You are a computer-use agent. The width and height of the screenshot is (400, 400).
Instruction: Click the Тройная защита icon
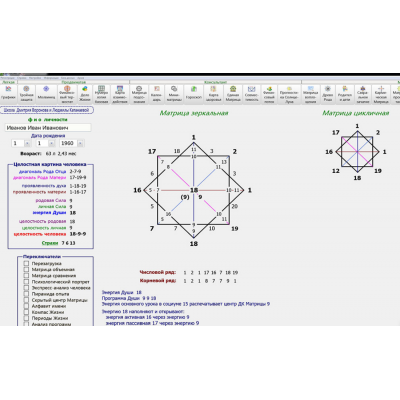tap(26, 94)
